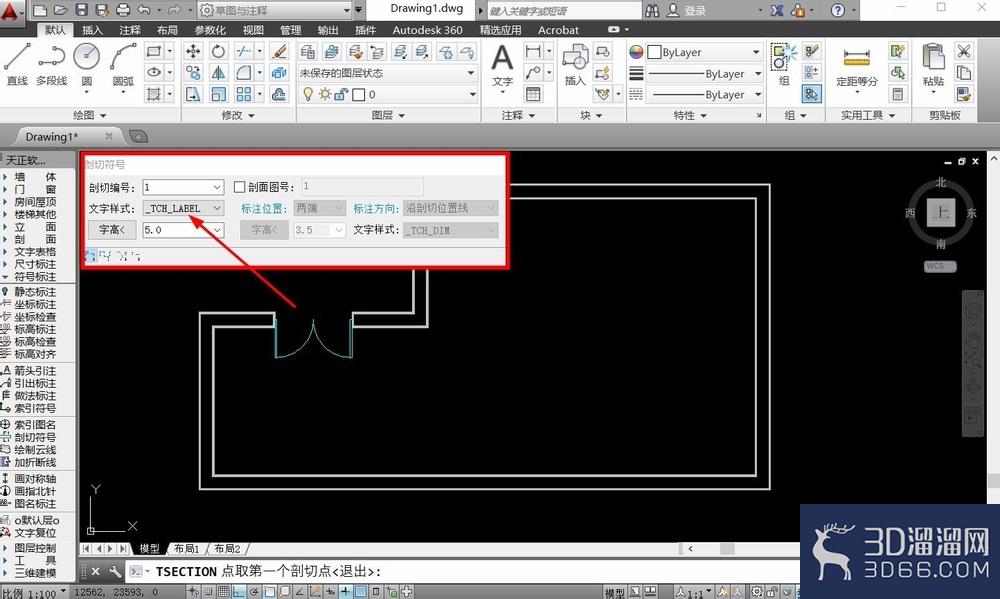
Task: Select the 圆 circle tool
Action: (x=86, y=63)
